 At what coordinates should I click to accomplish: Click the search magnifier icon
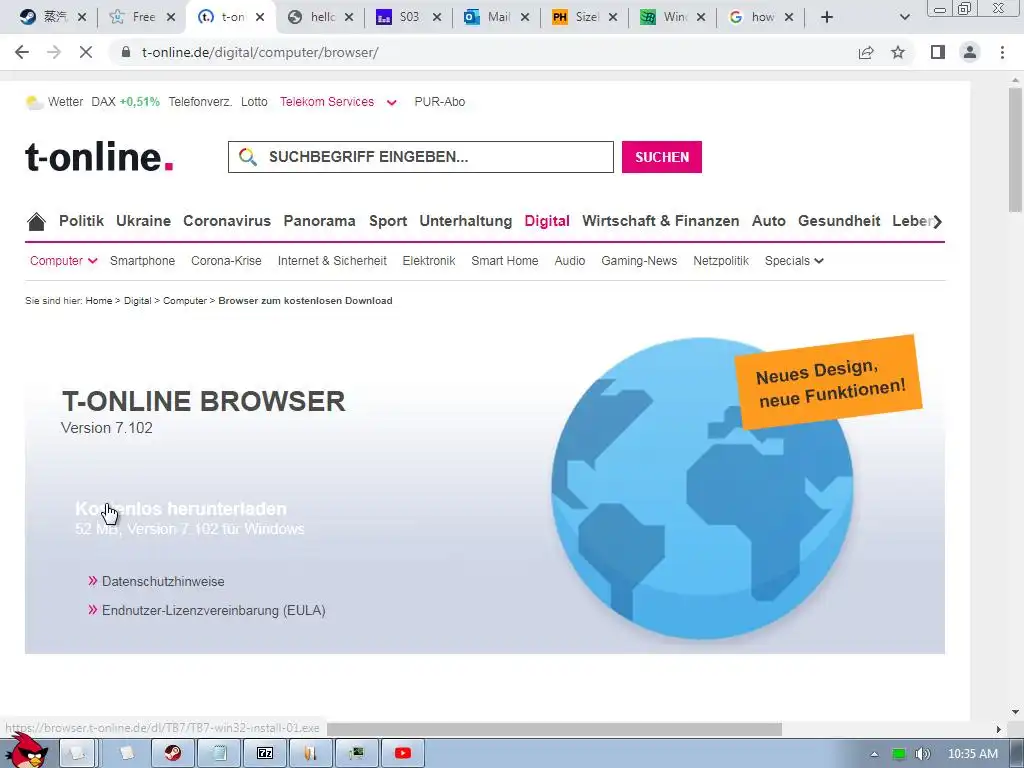(x=248, y=157)
